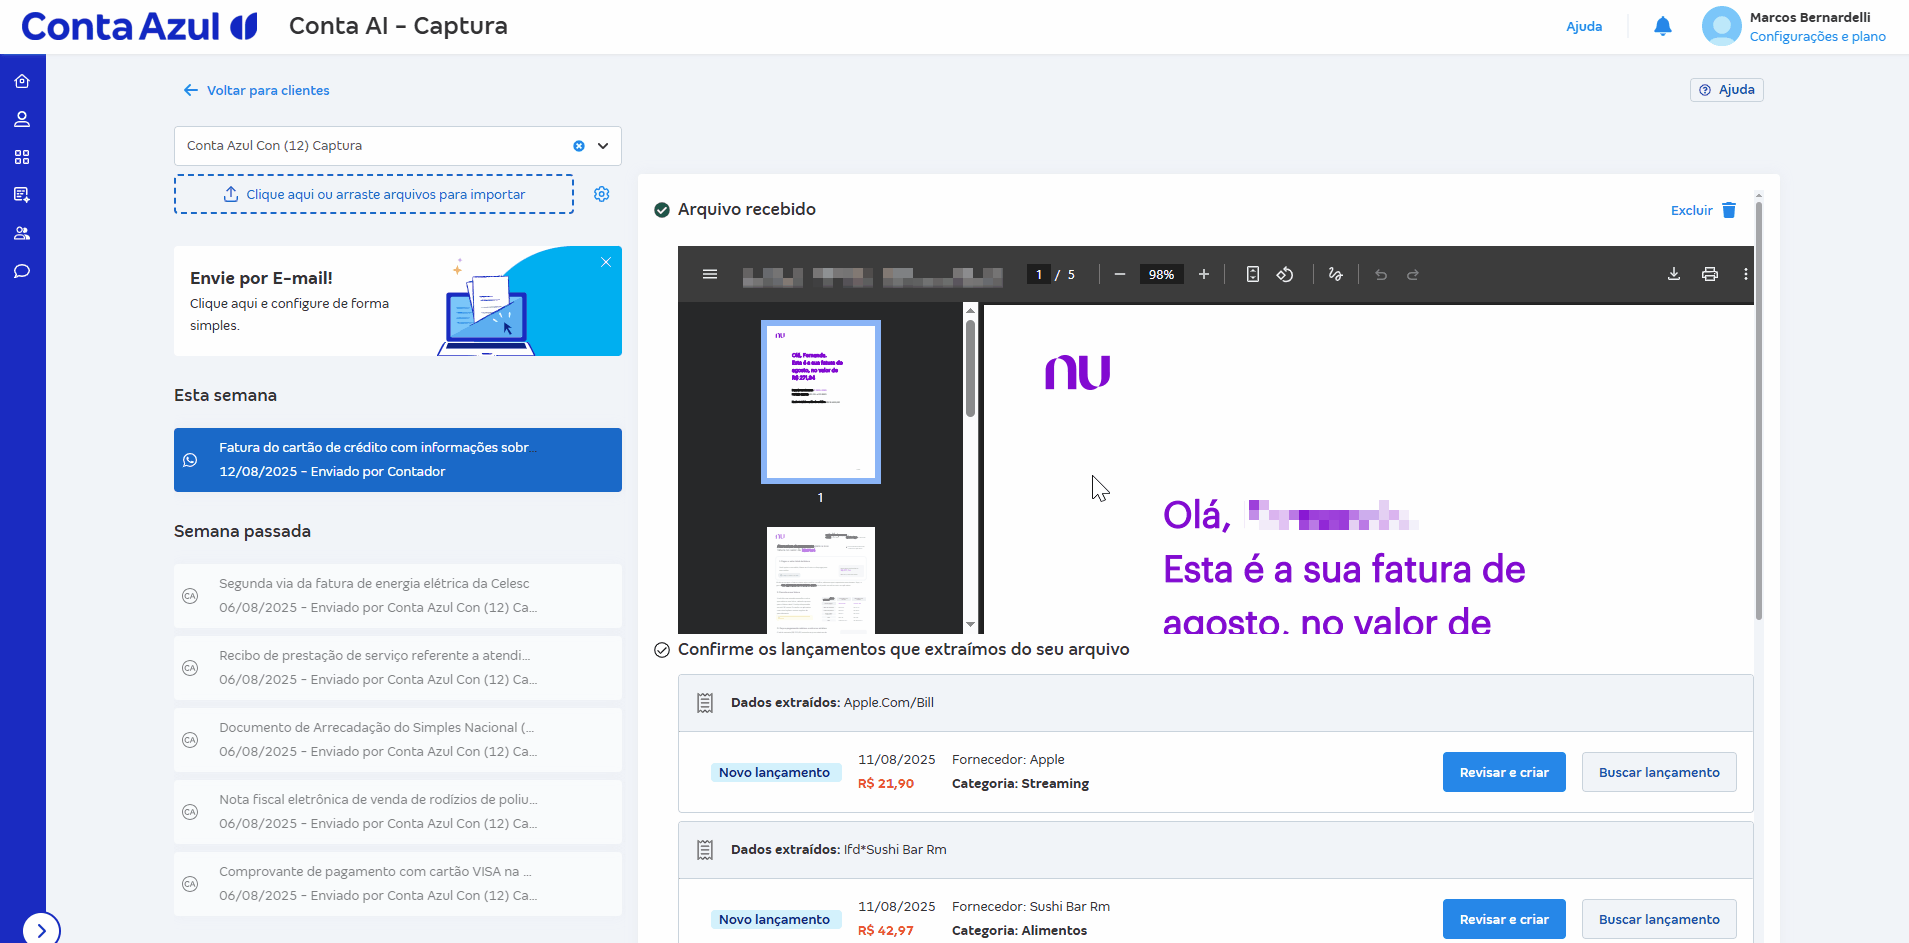Image resolution: width=1909 pixels, height=943 pixels.
Task: Click Novo lançamento badge for Sushi Bar Rm
Action: (775, 919)
